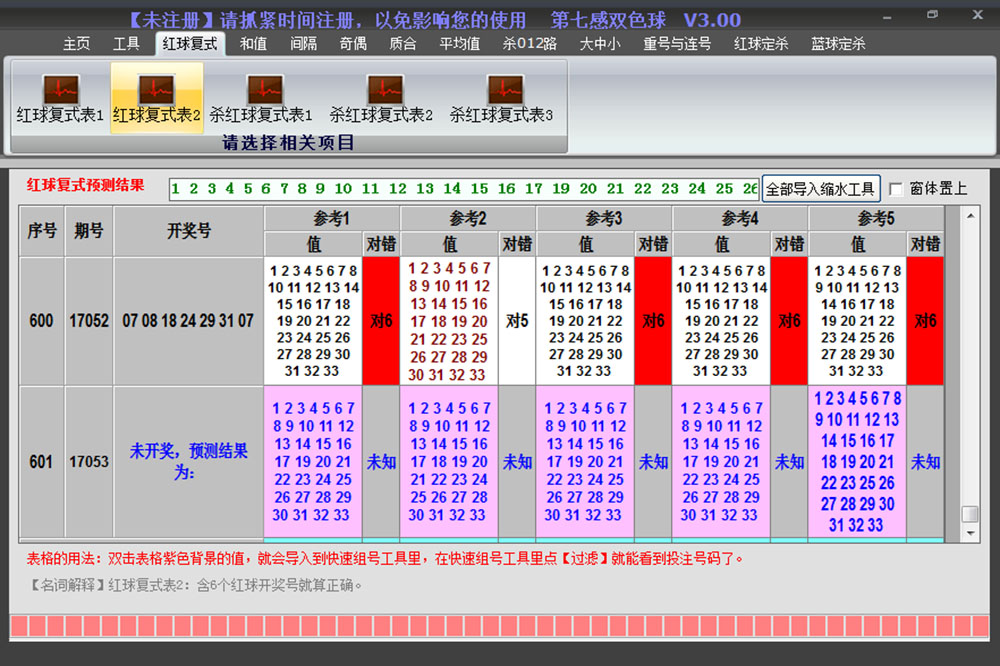The width and height of the screenshot is (1000, 666).
Task: Click the 未开奖，预测结果为 cell
Action: tap(188, 462)
